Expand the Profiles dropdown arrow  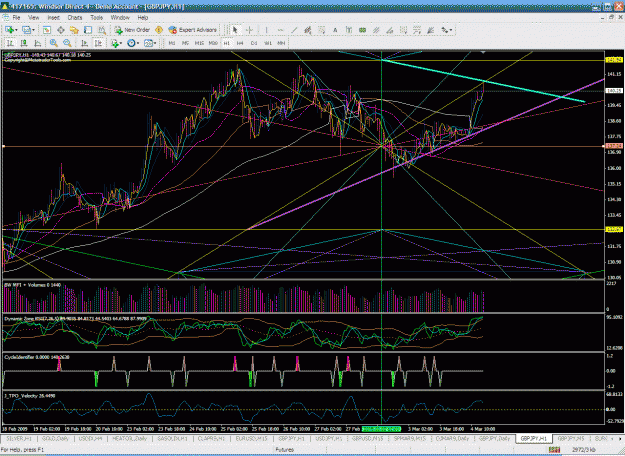point(33,30)
